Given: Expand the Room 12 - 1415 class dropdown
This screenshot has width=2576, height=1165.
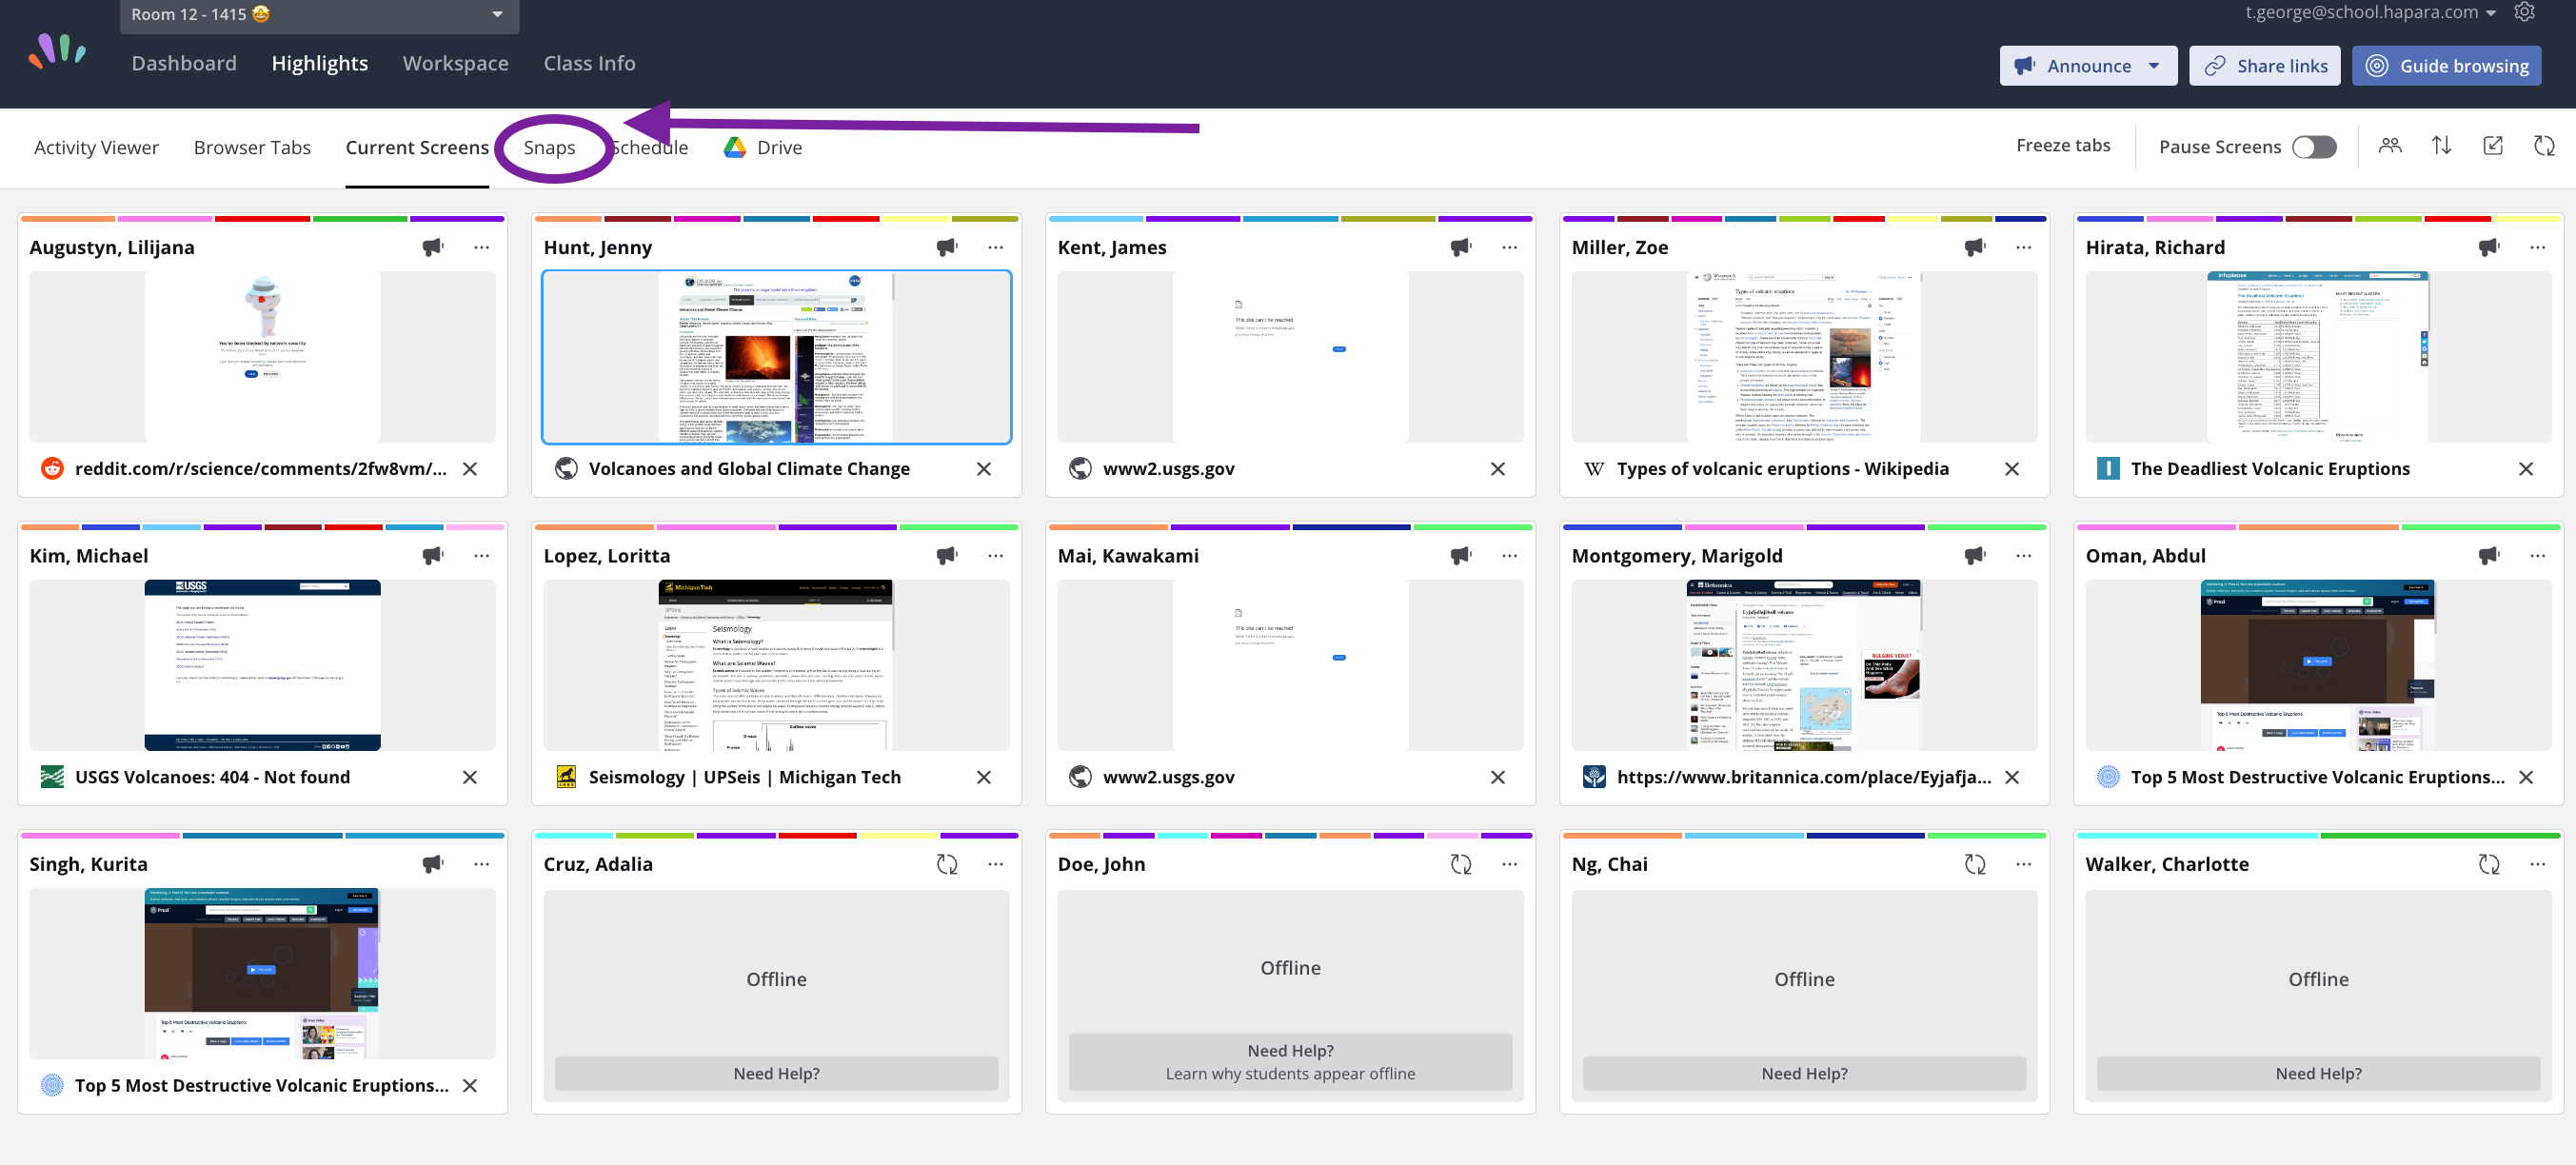Looking at the screenshot, I should (x=497, y=14).
